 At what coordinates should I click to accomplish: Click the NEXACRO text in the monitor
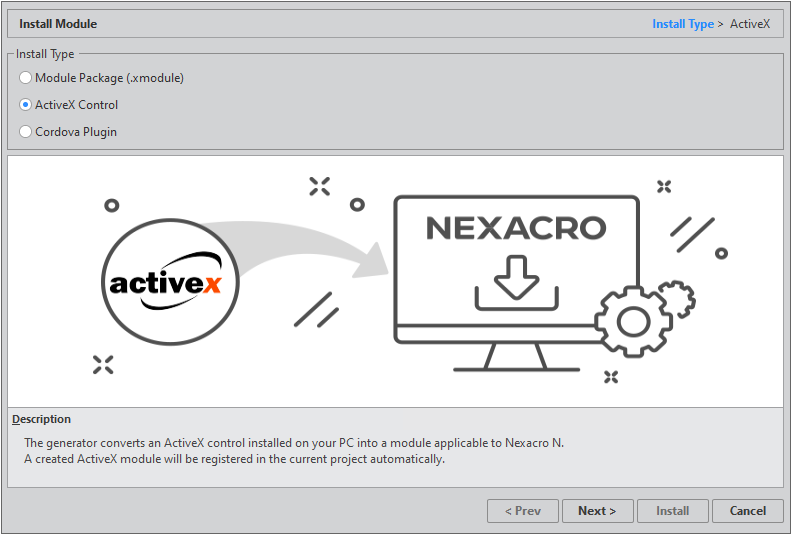516,228
